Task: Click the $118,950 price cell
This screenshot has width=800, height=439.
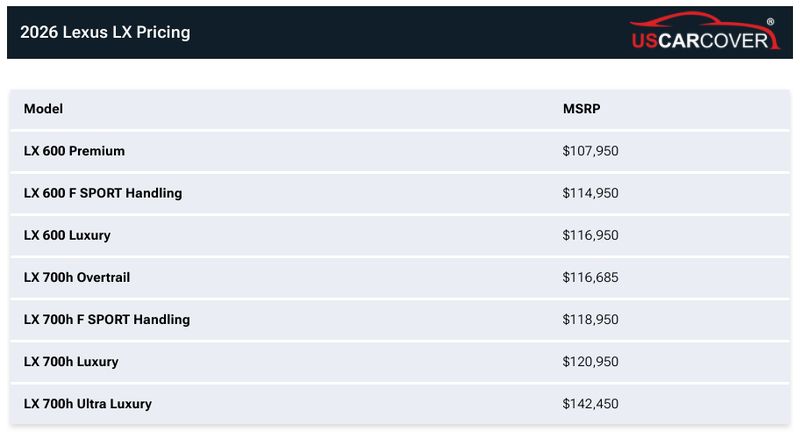Action: (x=591, y=320)
